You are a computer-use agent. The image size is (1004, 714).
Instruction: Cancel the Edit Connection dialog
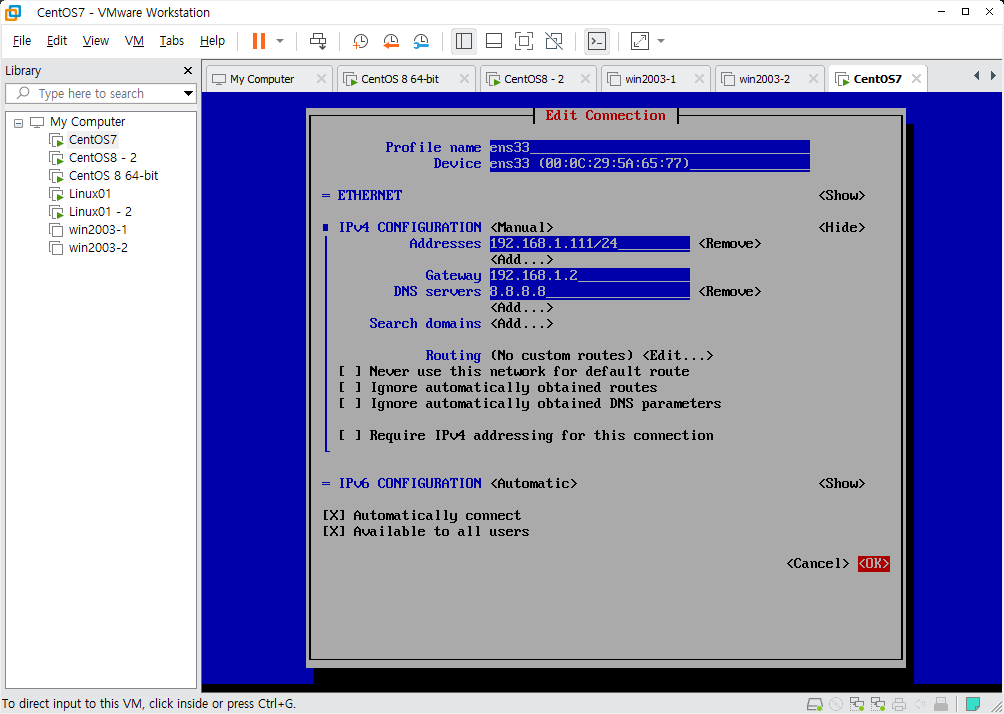point(818,564)
